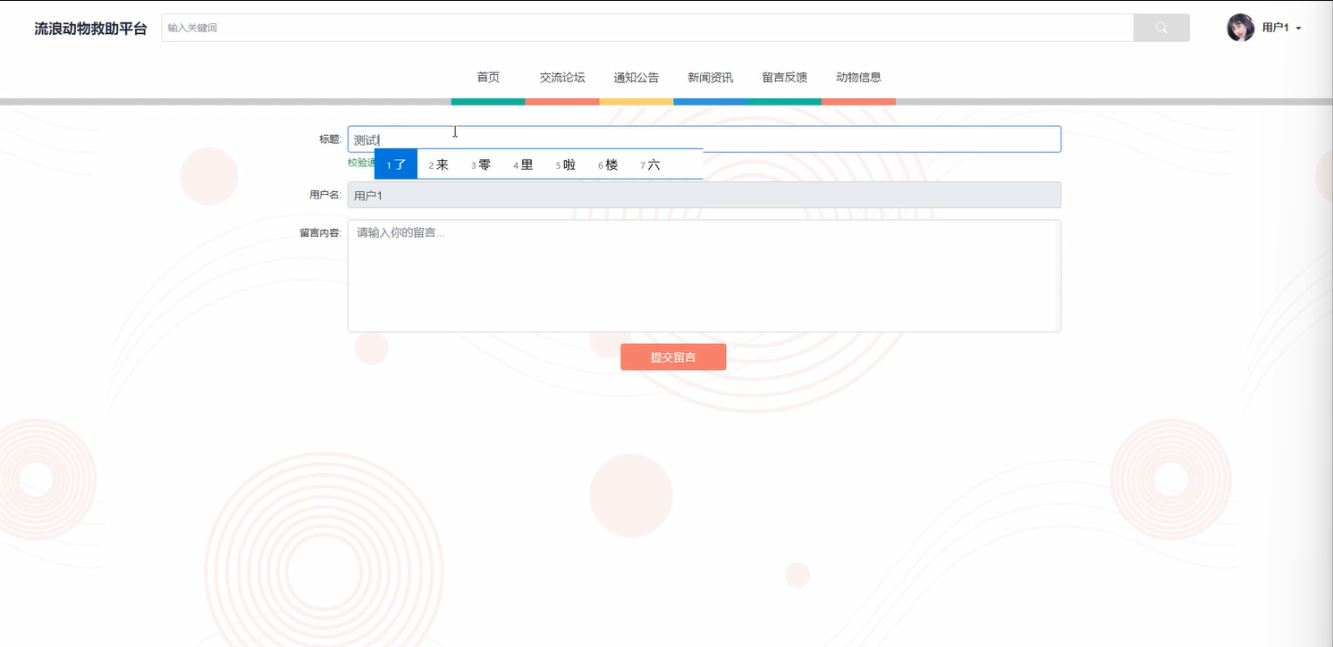The height and width of the screenshot is (647, 1333).
Task: Open the 动物信息 tab
Action: point(858,77)
